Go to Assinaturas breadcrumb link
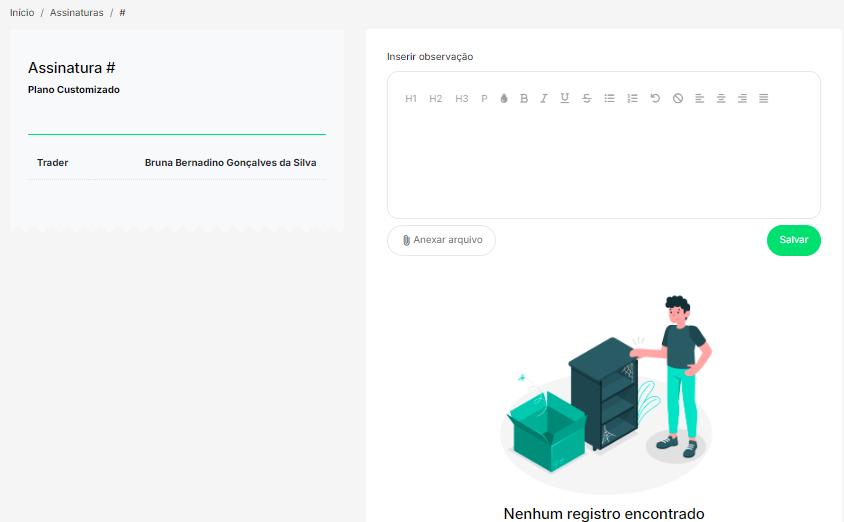Image resolution: width=844 pixels, height=522 pixels. pos(77,13)
